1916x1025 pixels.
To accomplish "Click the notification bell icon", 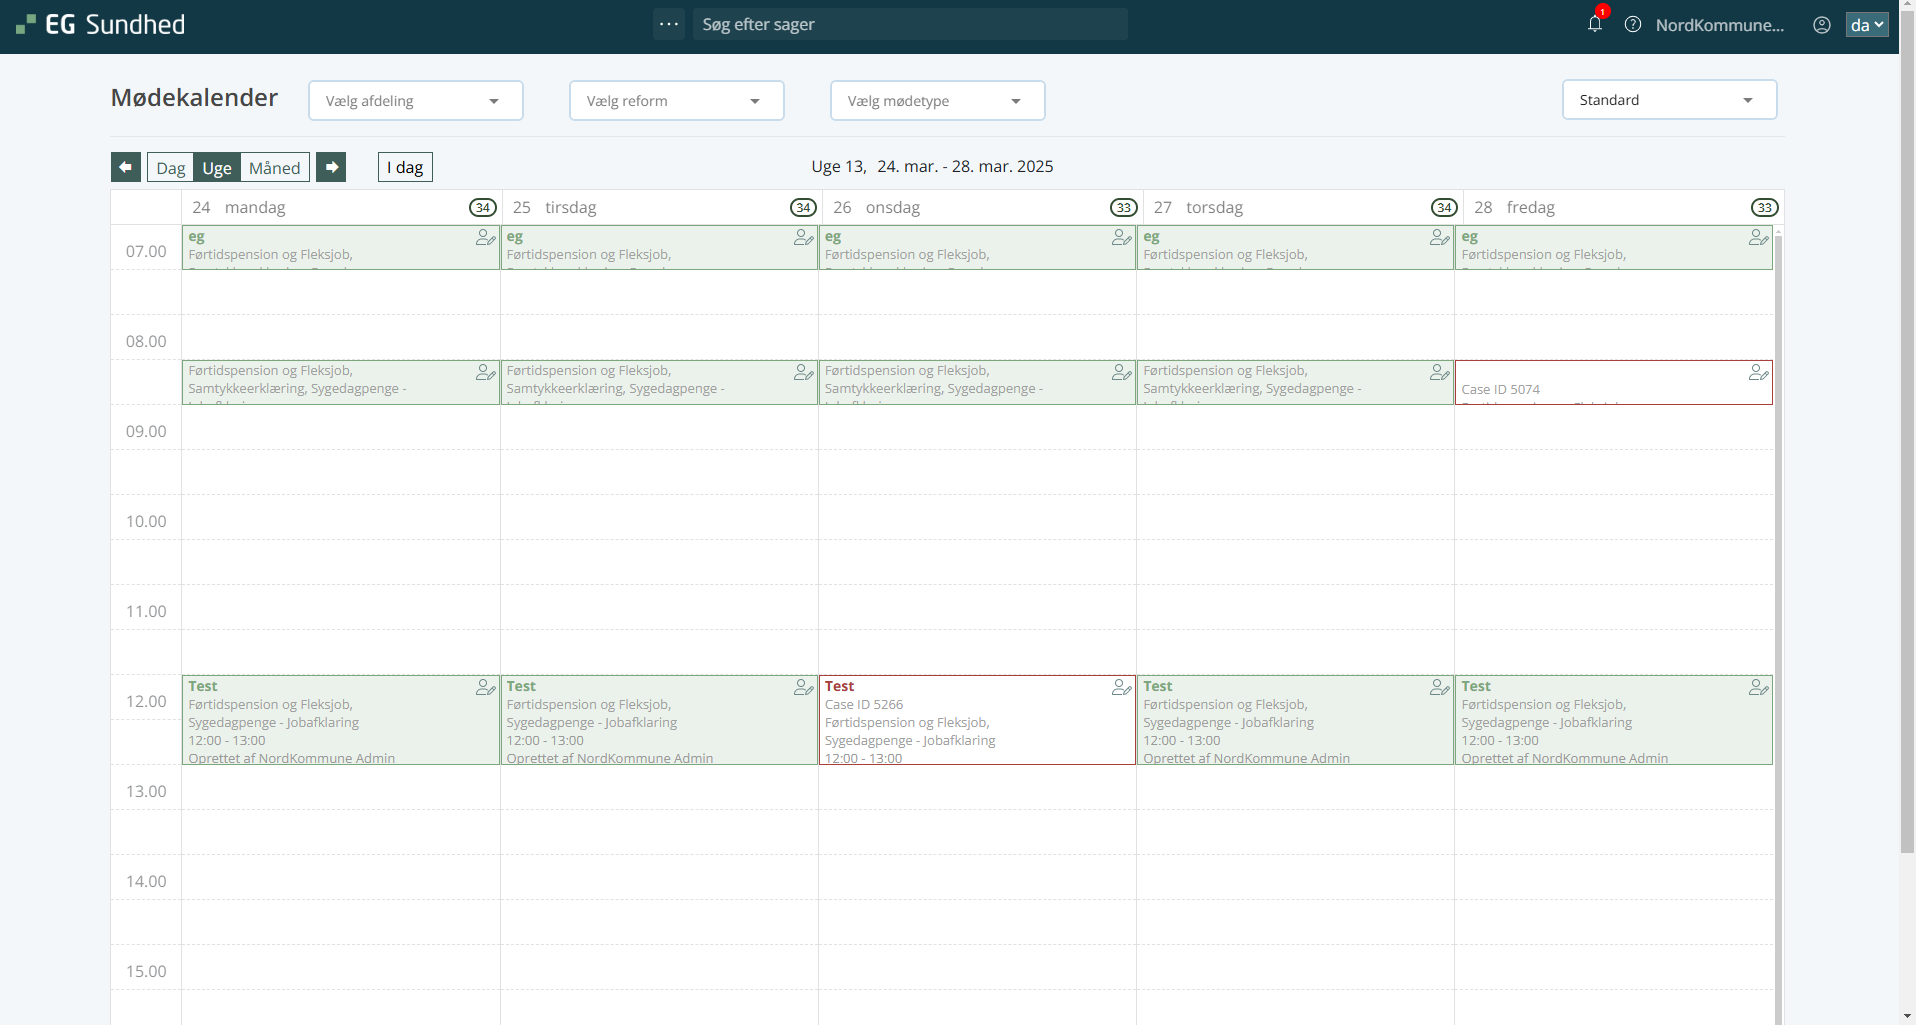I will [x=1594, y=24].
